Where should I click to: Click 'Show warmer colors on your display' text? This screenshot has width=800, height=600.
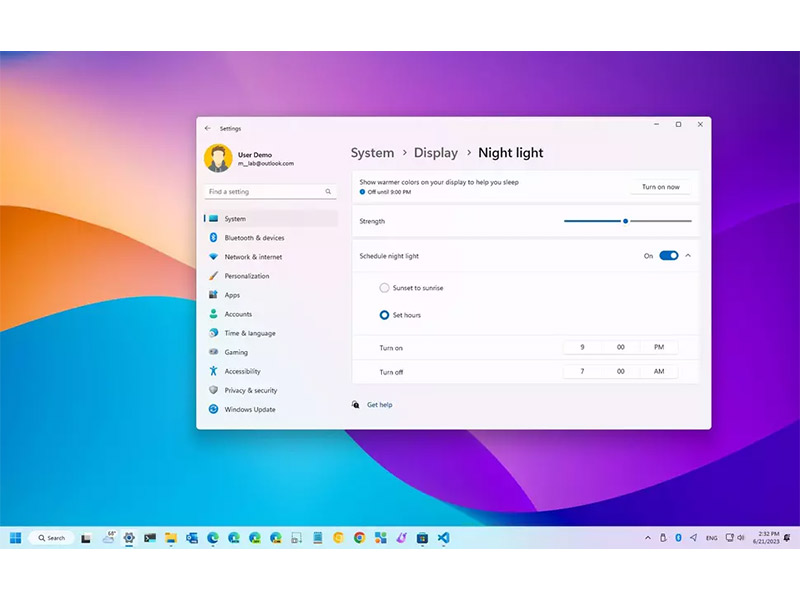439,182
